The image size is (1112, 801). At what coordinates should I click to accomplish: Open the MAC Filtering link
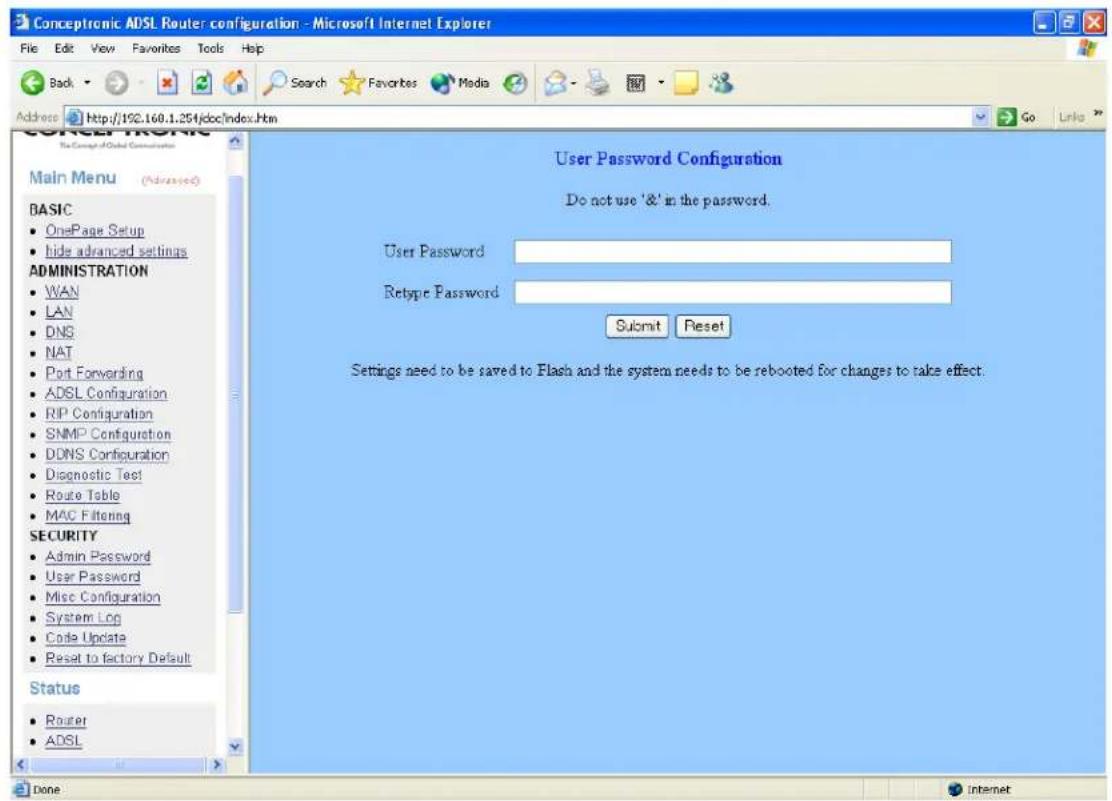click(88, 516)
